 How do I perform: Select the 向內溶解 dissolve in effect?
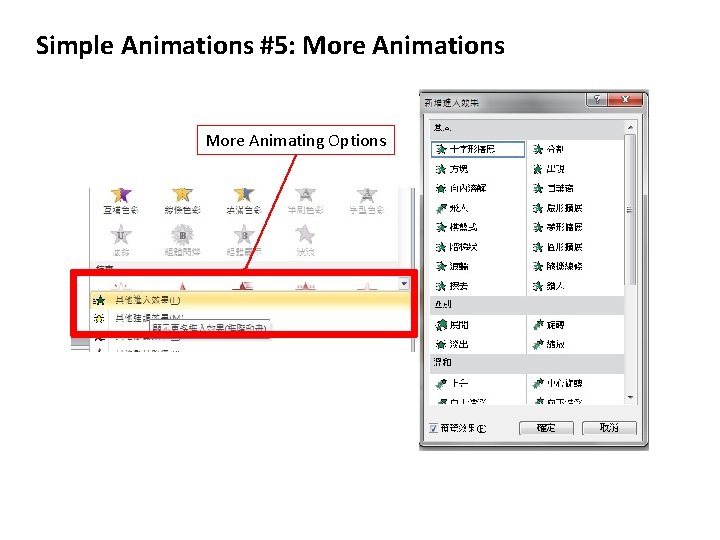(461, 188)
